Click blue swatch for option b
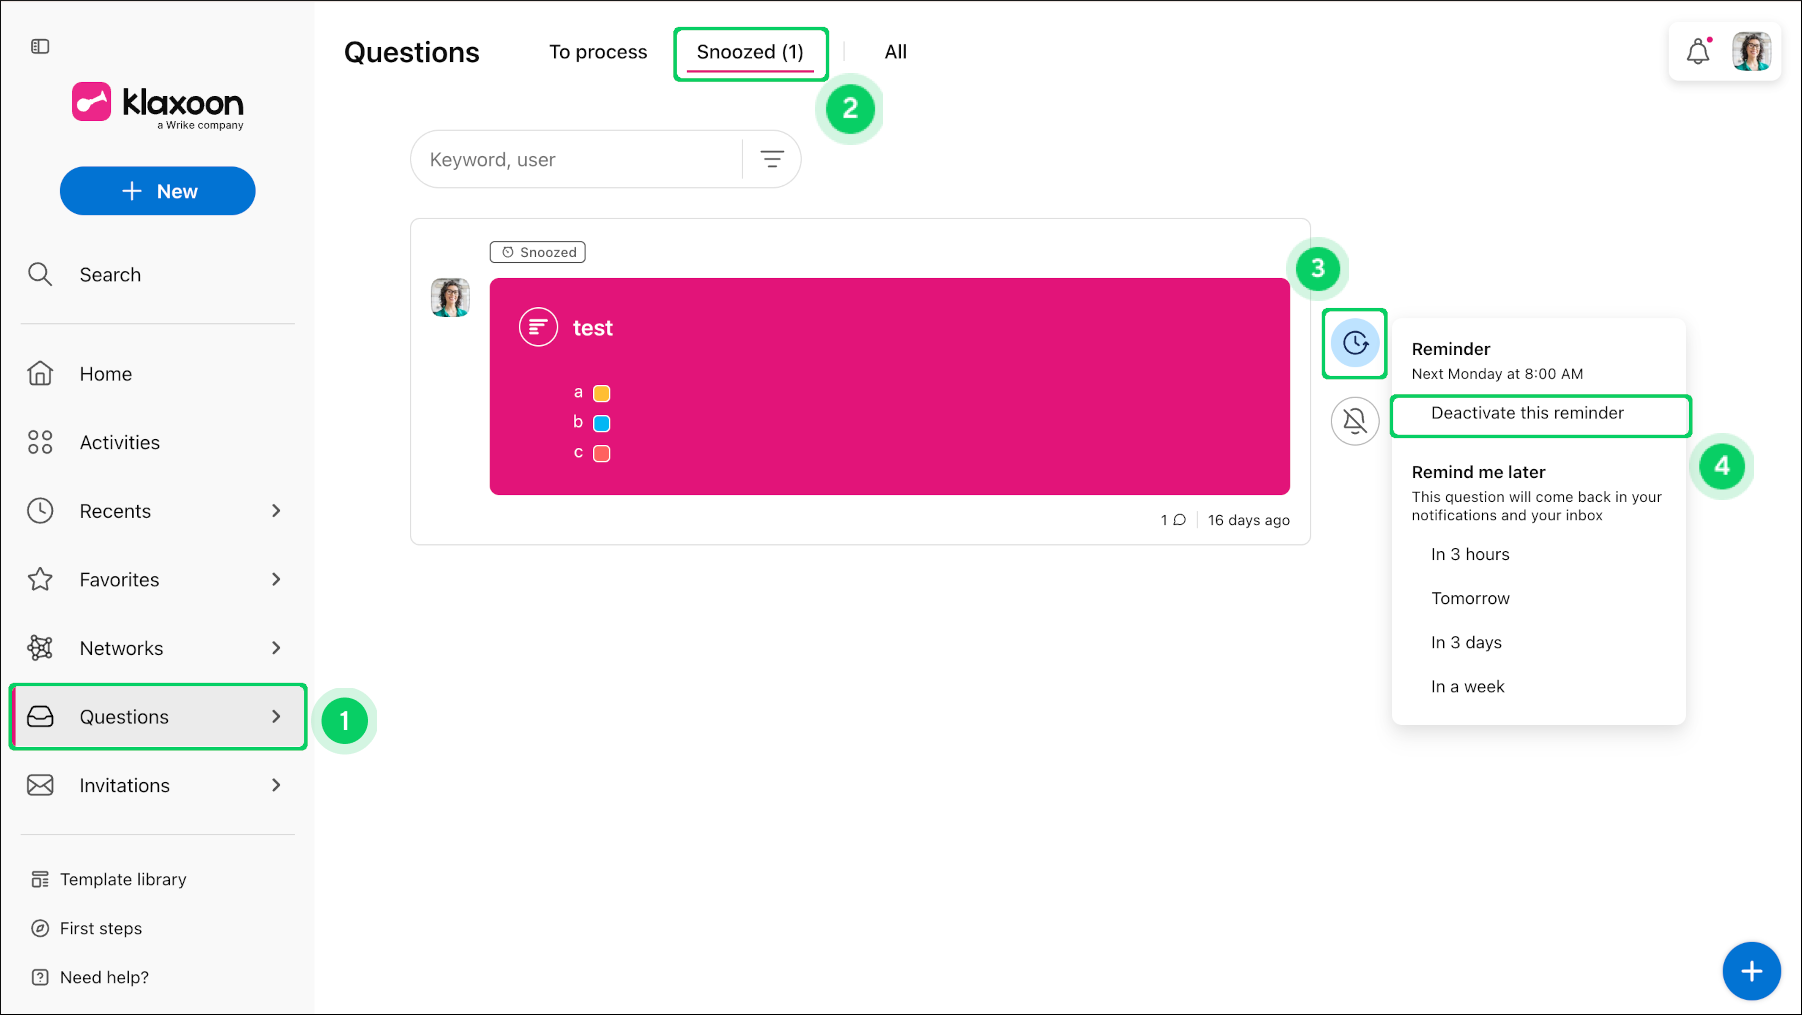The width and height of the screenshot is (1802, 1015). coord(602,424)
